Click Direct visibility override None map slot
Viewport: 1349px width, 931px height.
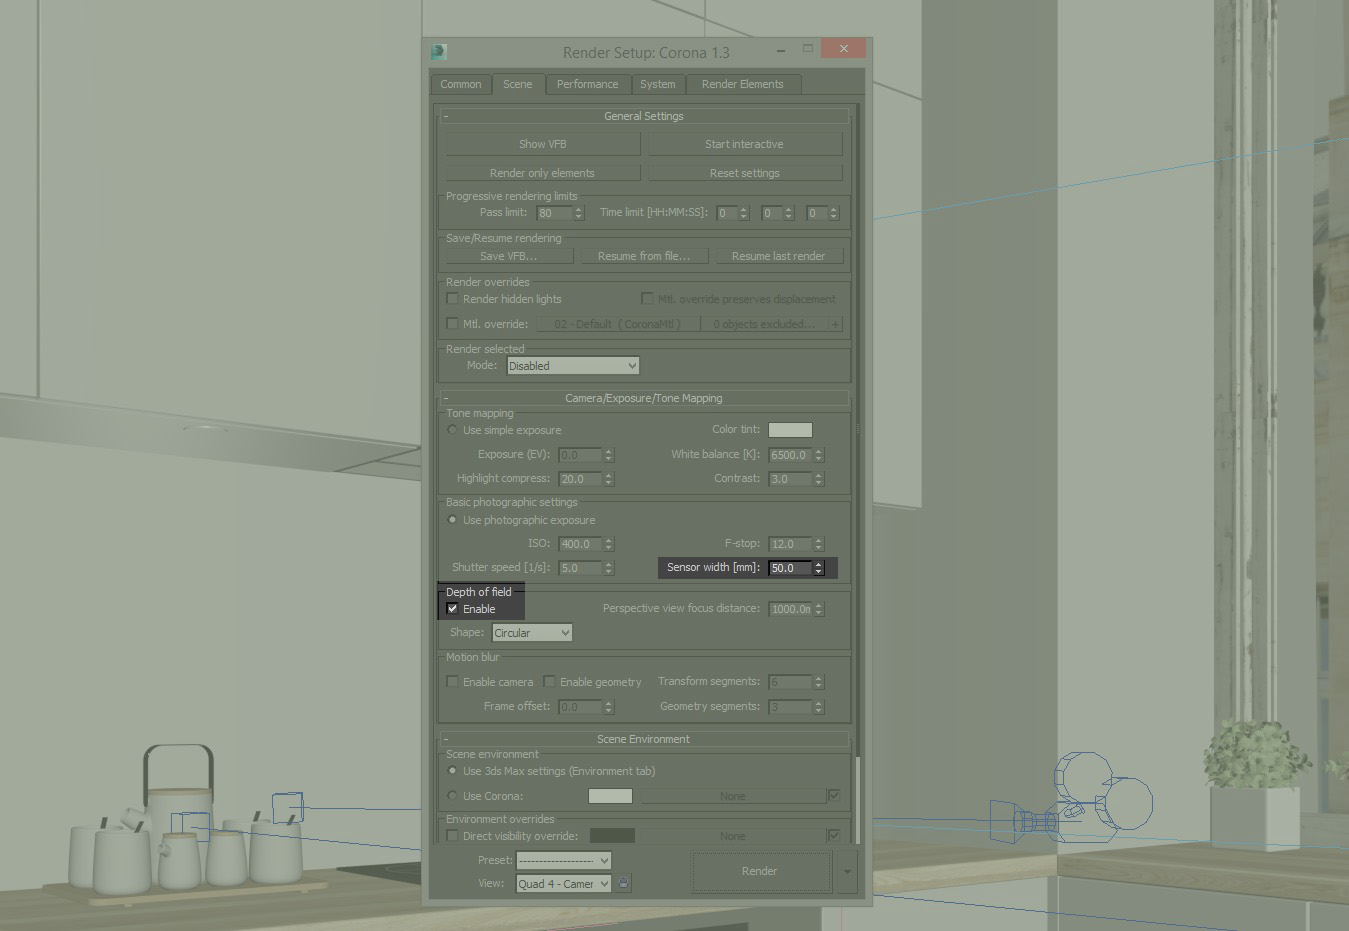(x=732, y=836)
